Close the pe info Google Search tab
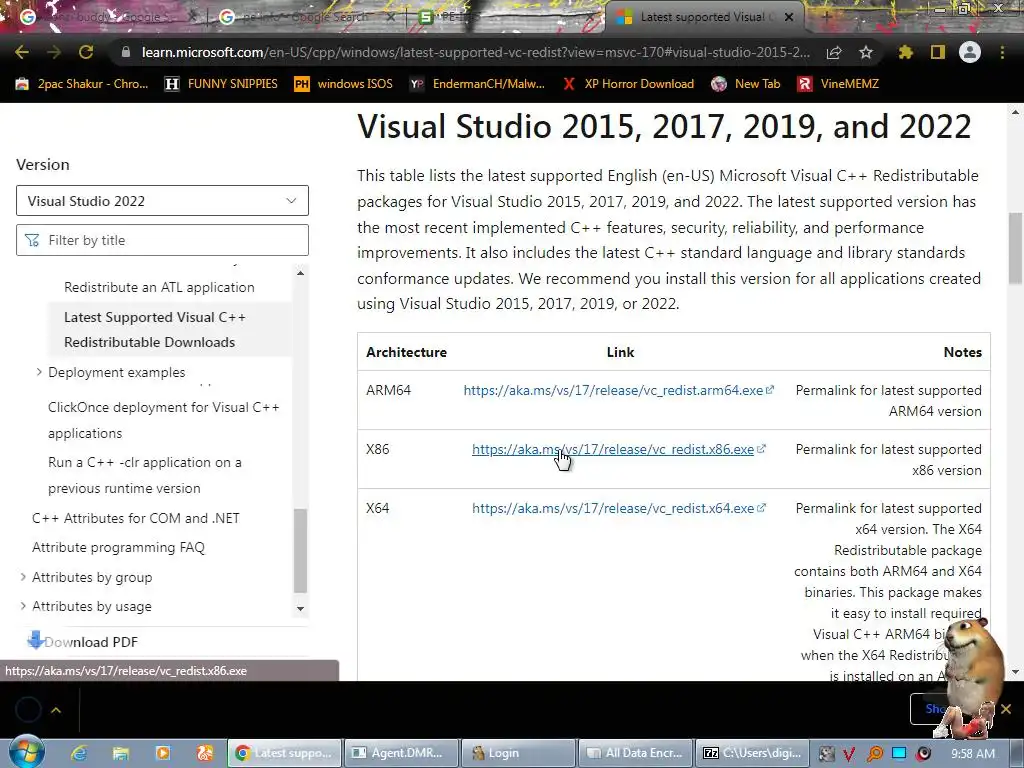1024x768 pixels. [x=391, y=17]
